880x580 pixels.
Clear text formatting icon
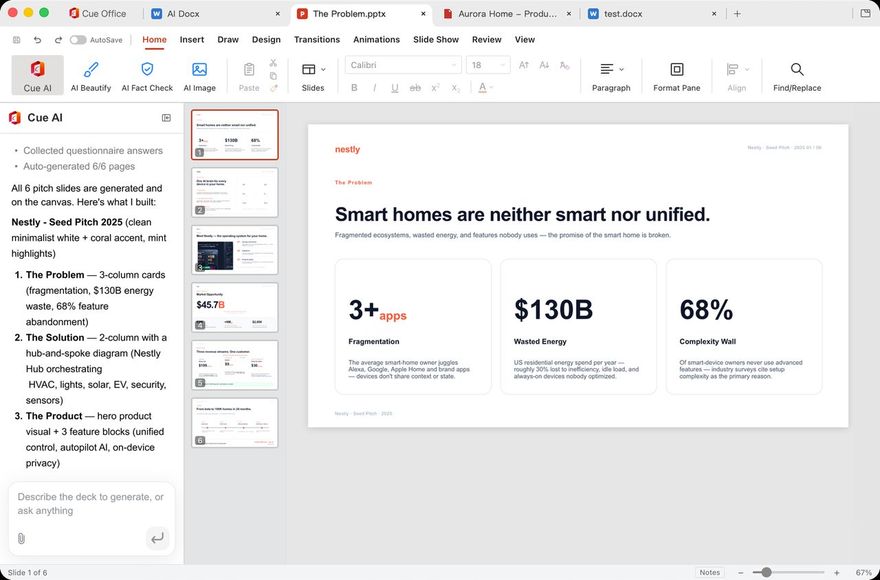click(x=565, y=65)
